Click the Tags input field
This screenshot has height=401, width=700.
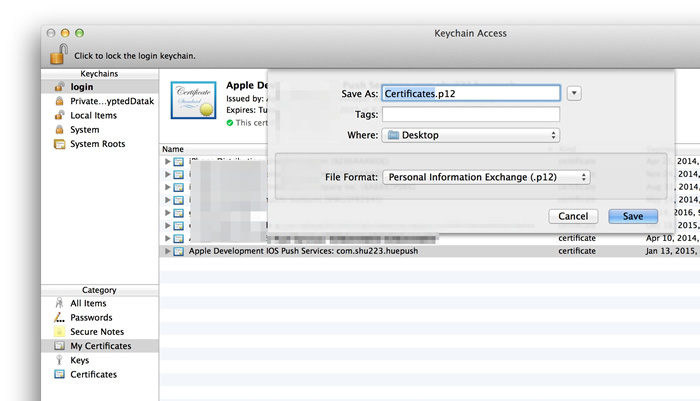tap(471, 114)
